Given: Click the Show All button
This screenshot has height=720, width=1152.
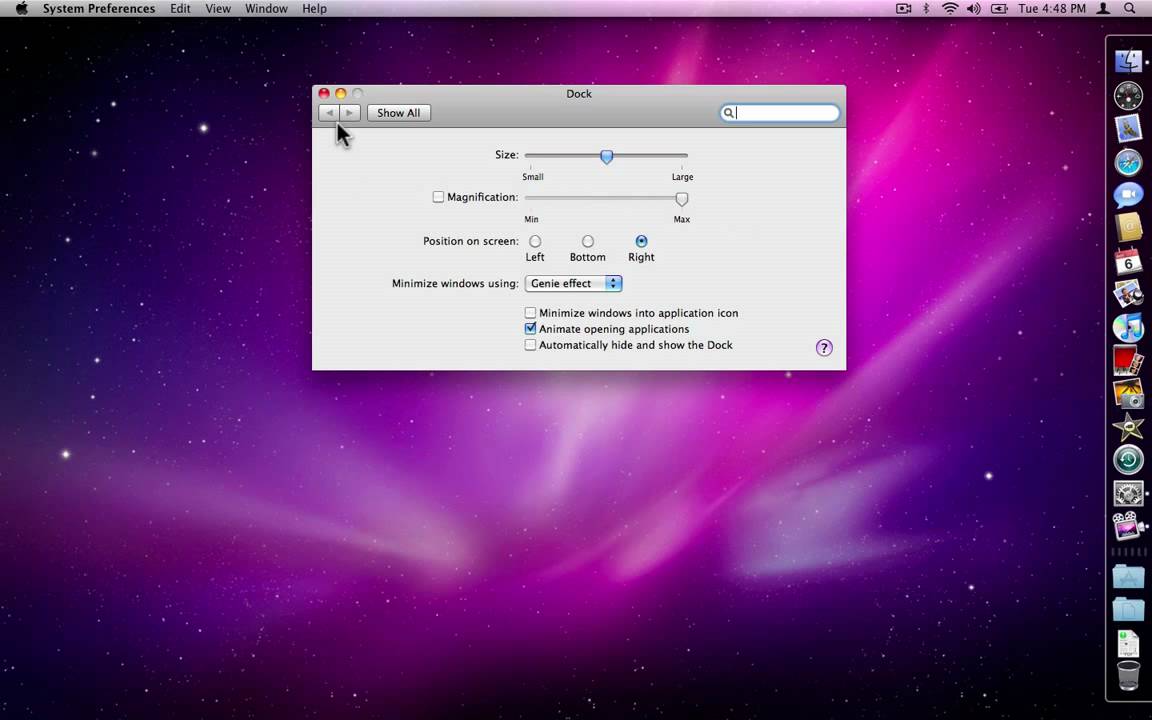Looking at the screenshot, I should point(399,113).
